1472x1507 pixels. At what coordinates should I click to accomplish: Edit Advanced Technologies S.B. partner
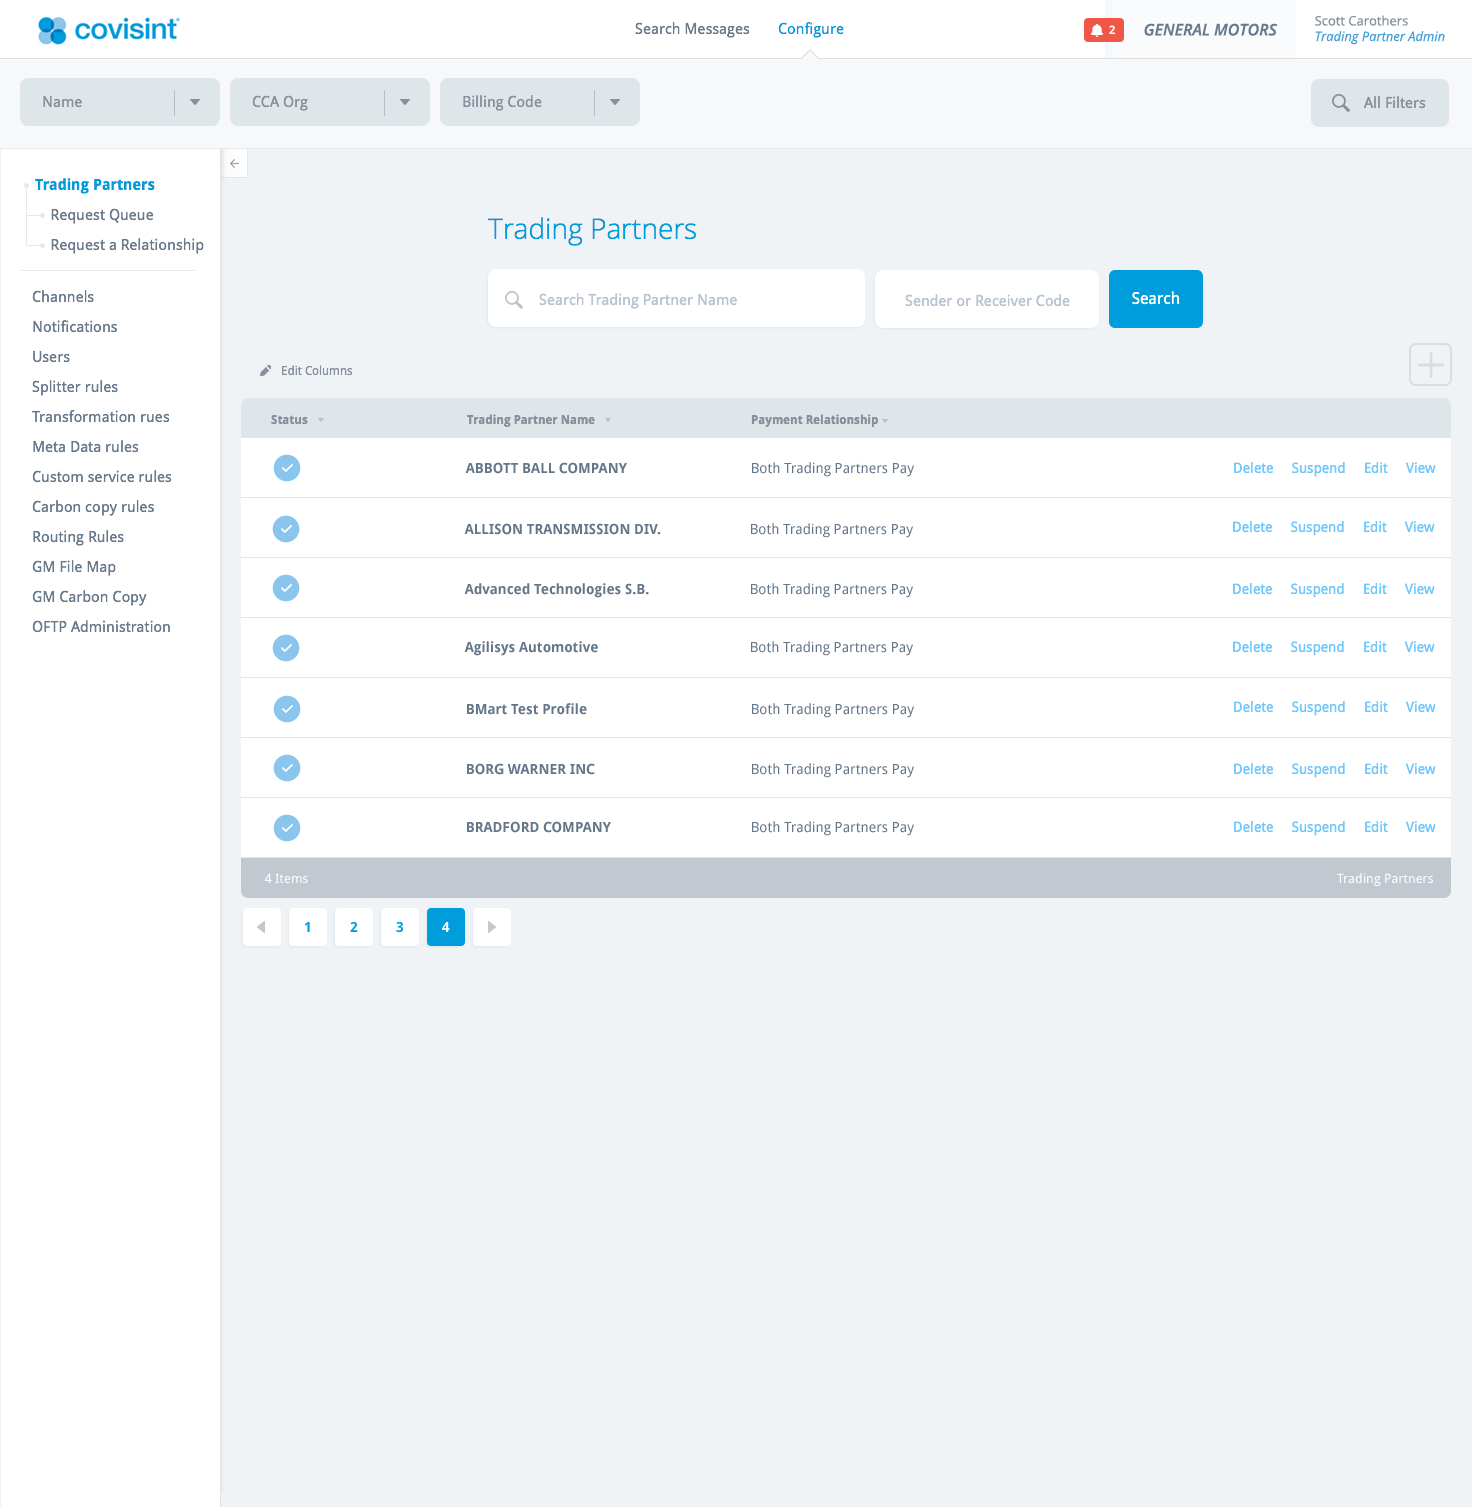1375,589
